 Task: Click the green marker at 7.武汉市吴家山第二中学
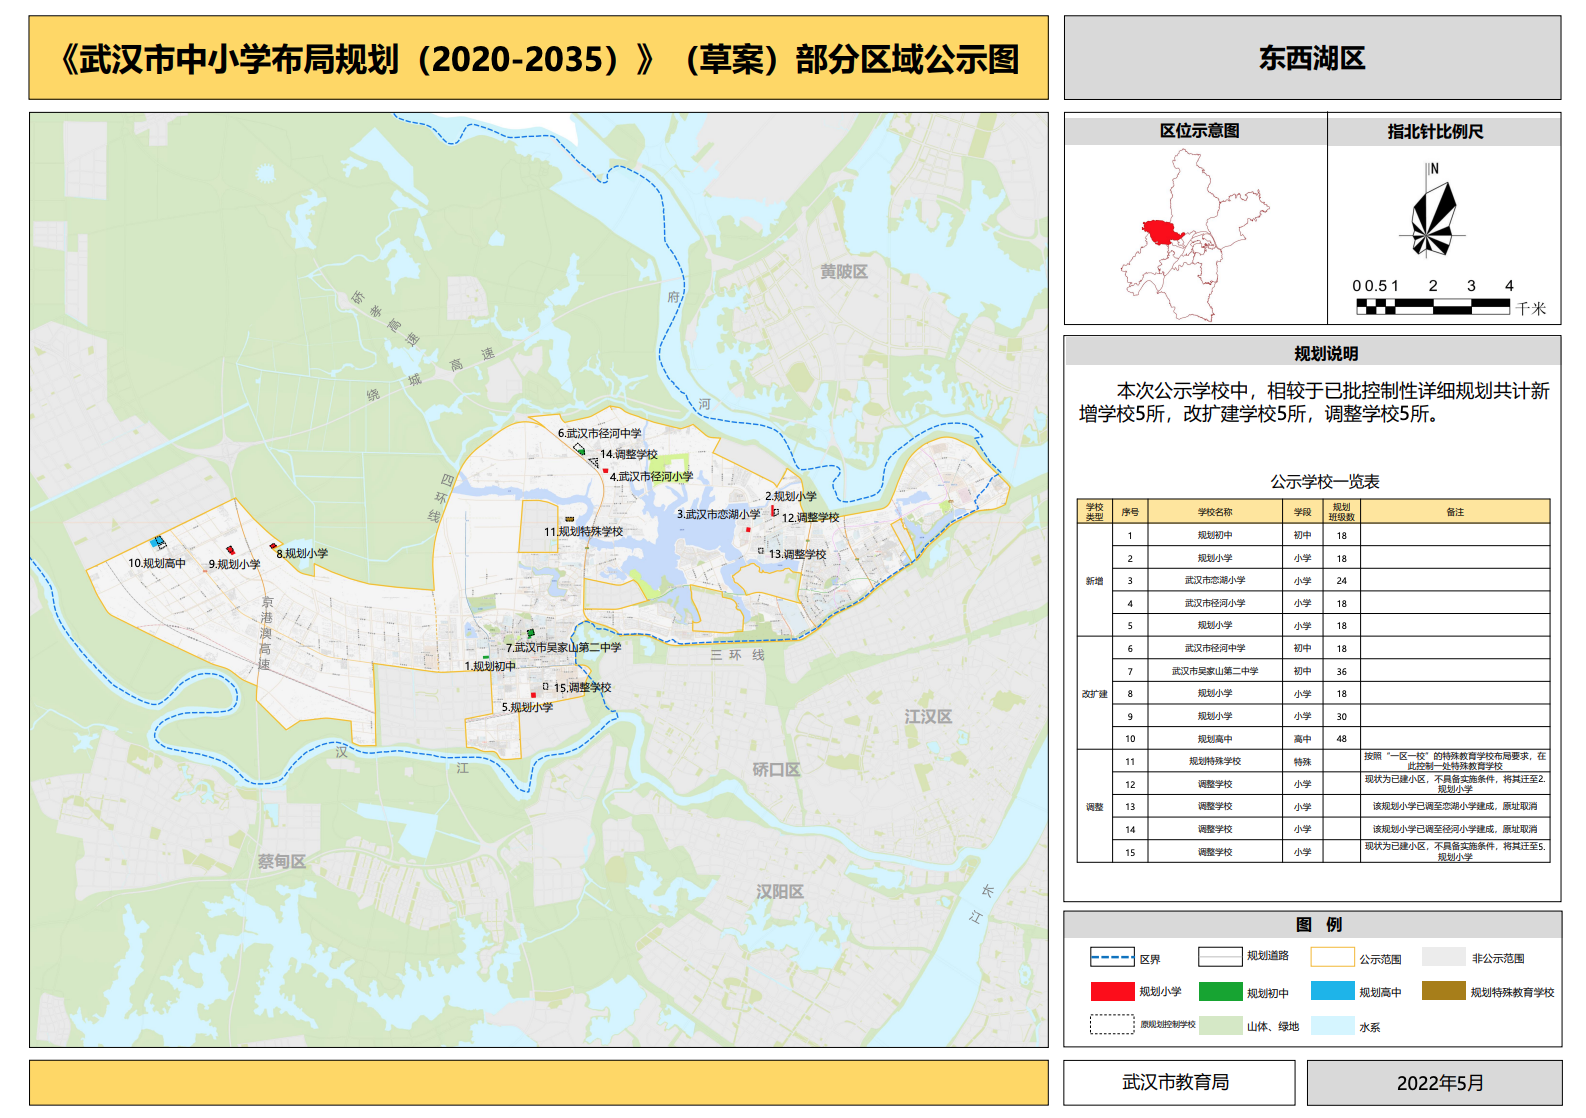pos(530,633)
